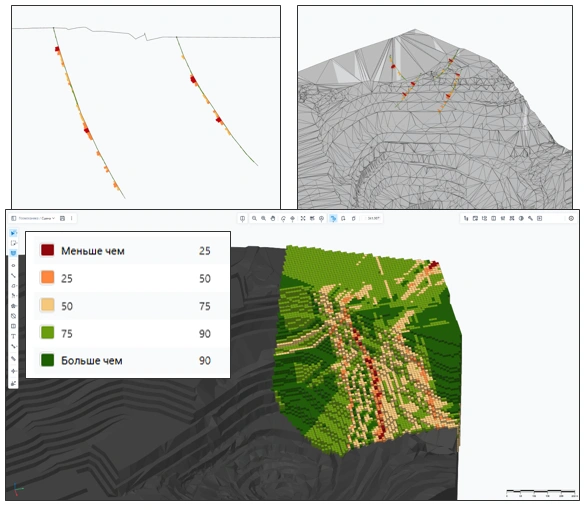Click the save diskette icon

click(63, 218)
